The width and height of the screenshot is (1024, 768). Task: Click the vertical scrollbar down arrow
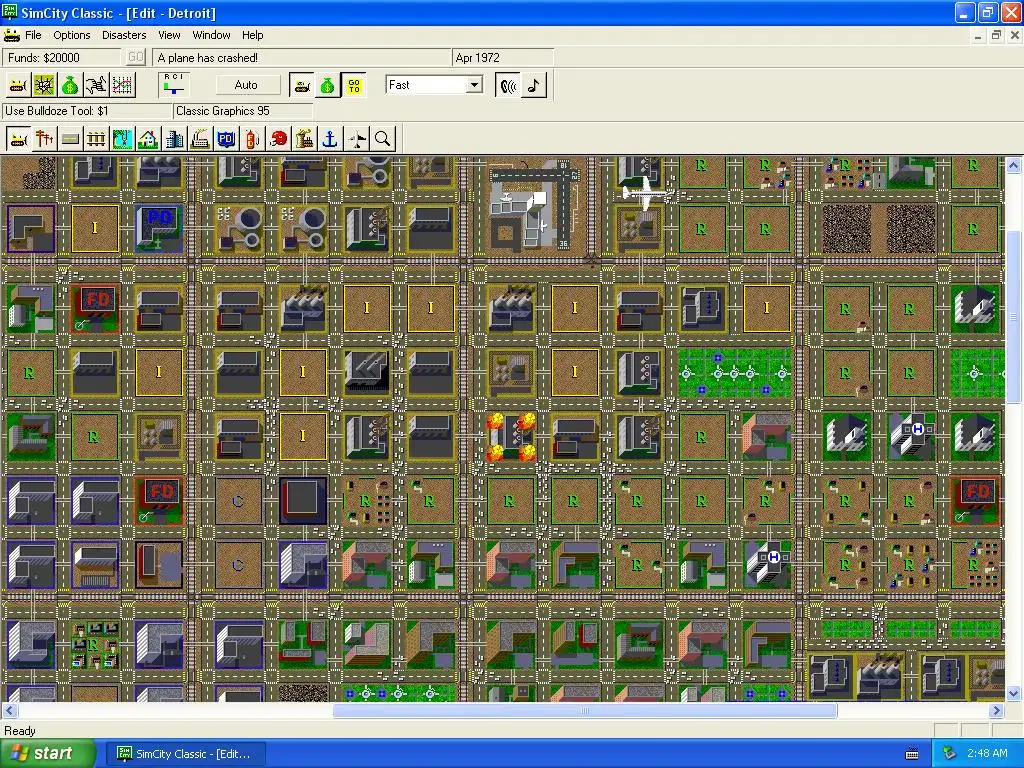tap(1014, 694)
